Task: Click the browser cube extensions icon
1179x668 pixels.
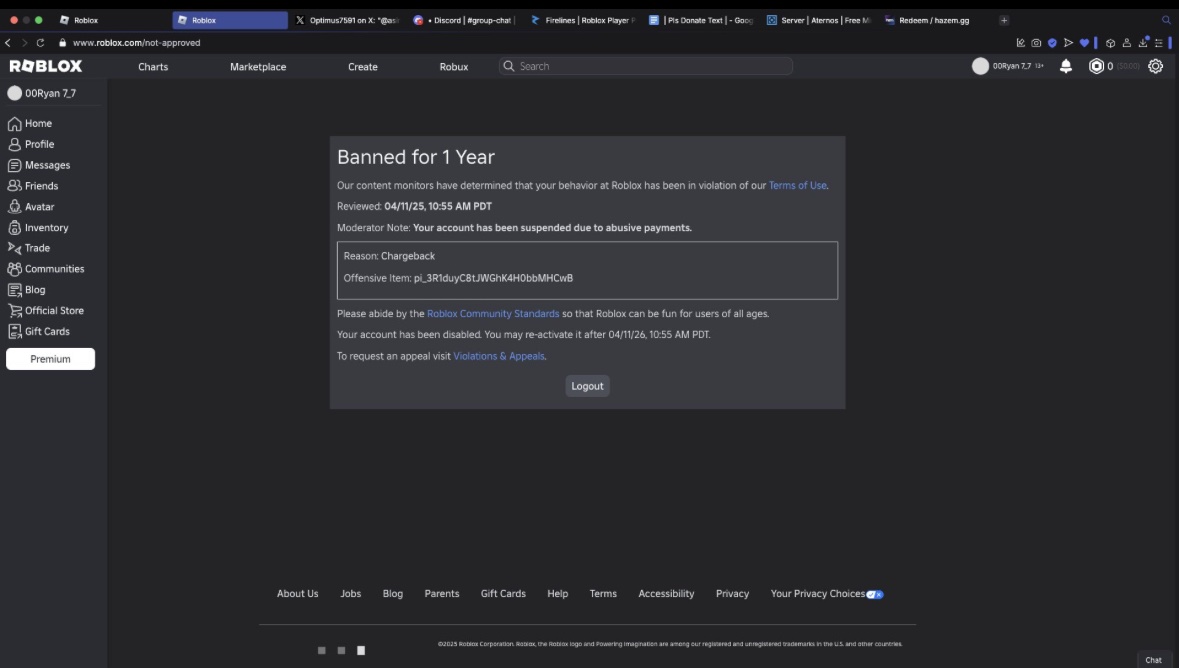Action: (x=1110, y=43)
